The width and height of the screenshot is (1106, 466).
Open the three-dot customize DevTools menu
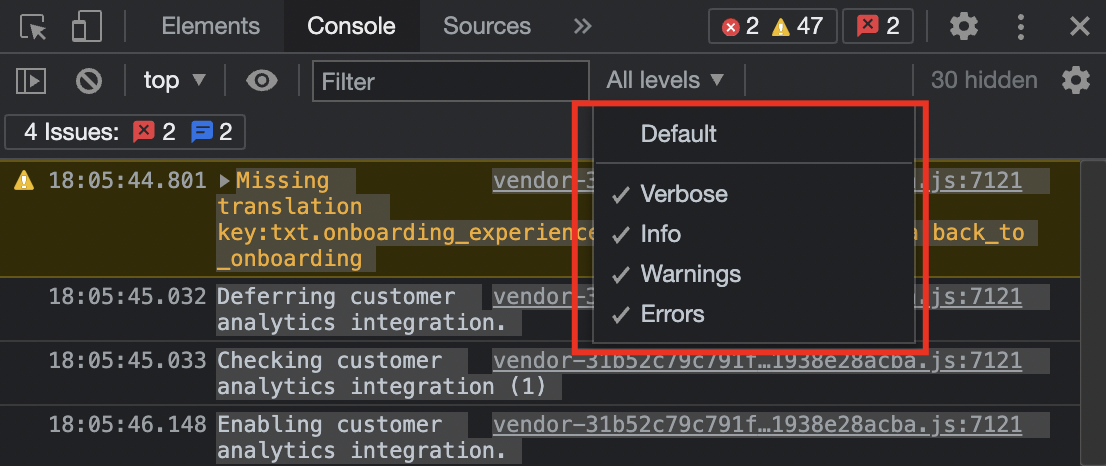coord(1021,27)
